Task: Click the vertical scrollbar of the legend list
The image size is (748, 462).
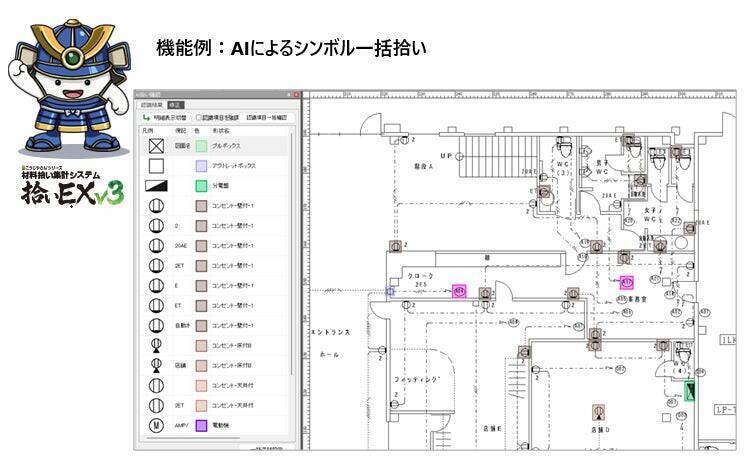Action: pyautogui.click(x=291, y=253)
